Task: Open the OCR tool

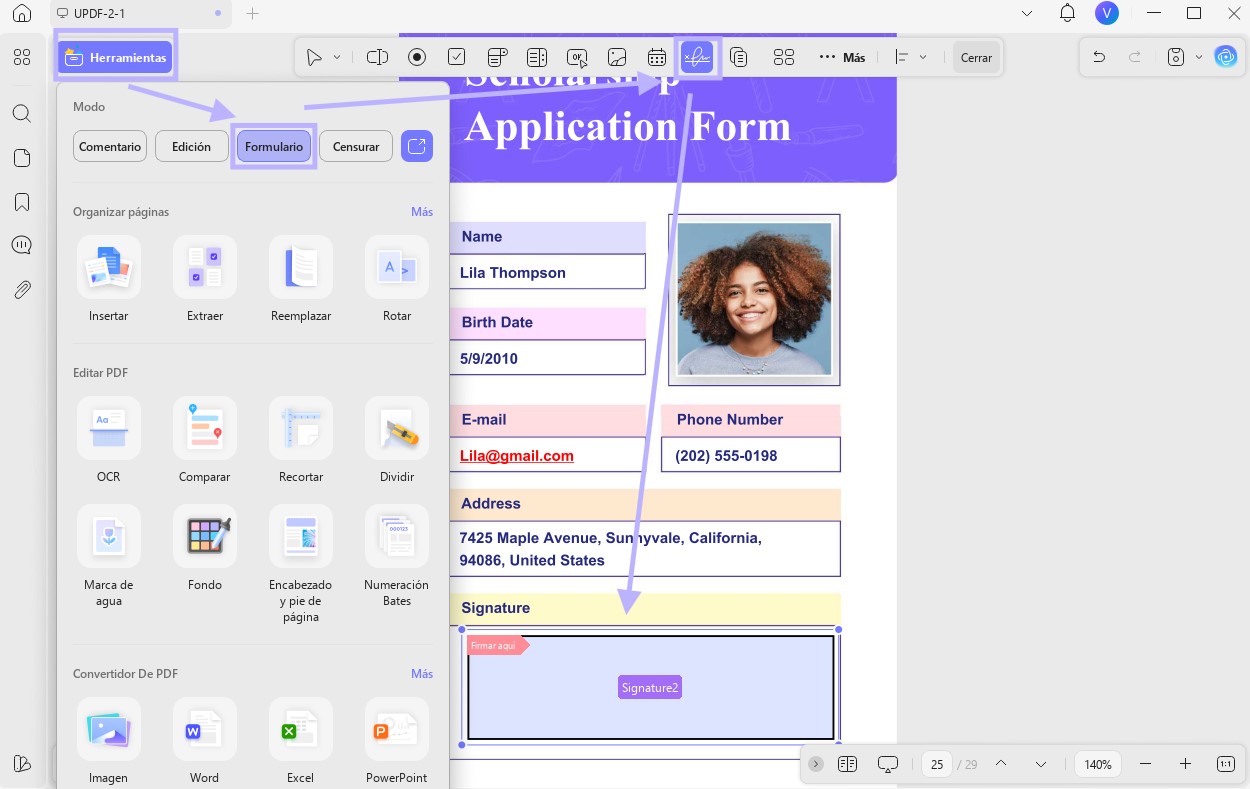Action: click(x=109, y=440)
